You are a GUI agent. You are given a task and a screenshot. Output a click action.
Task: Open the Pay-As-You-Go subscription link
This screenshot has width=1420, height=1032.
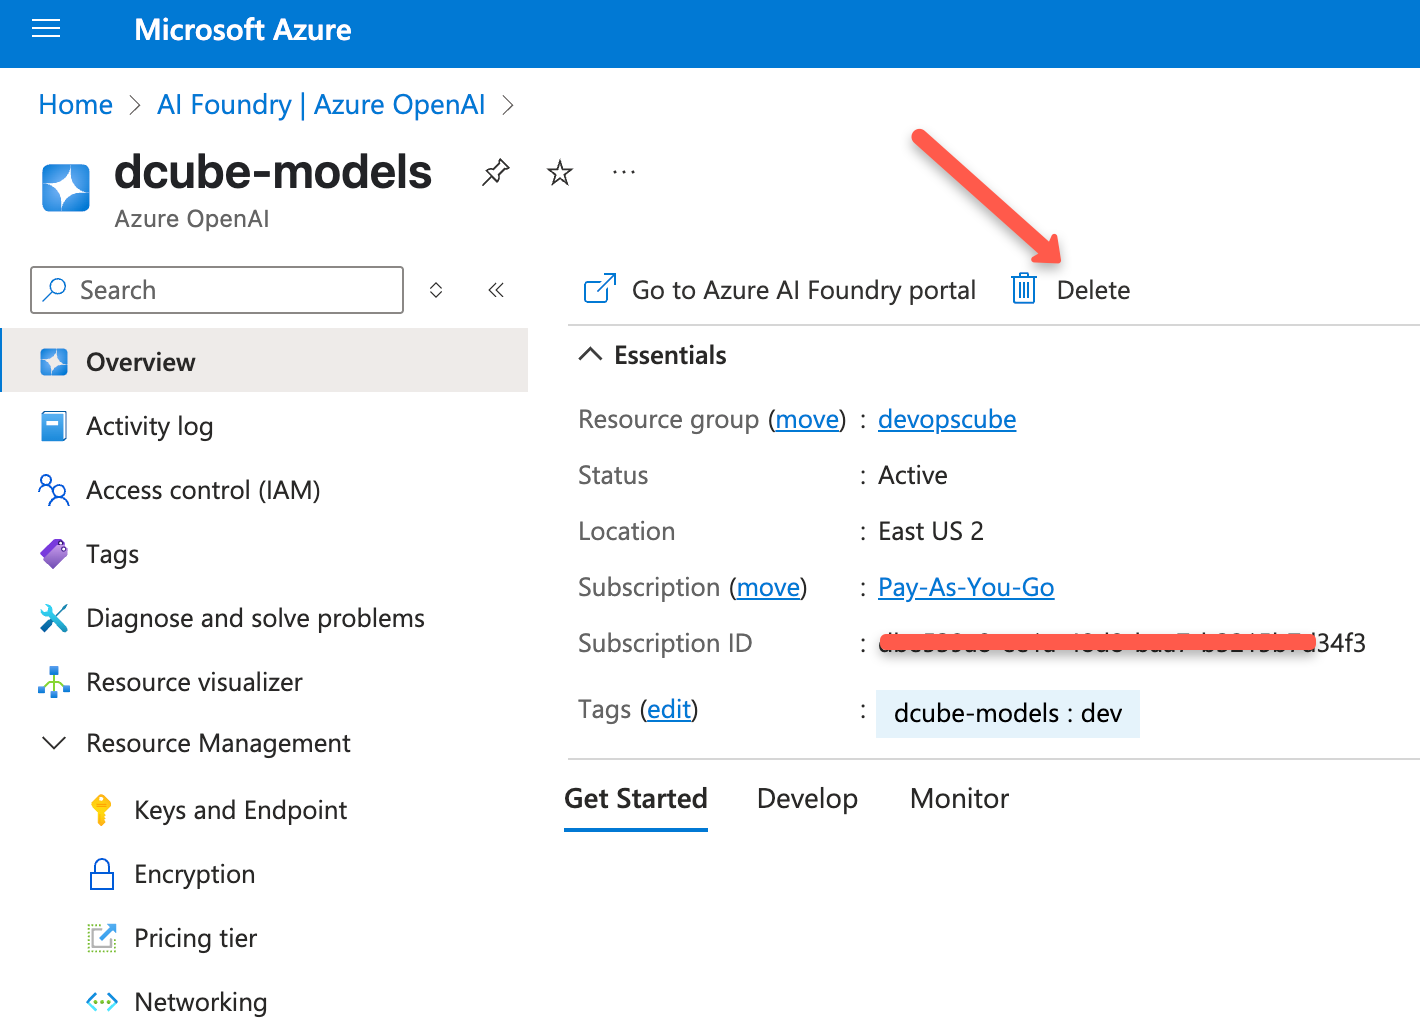966,587
